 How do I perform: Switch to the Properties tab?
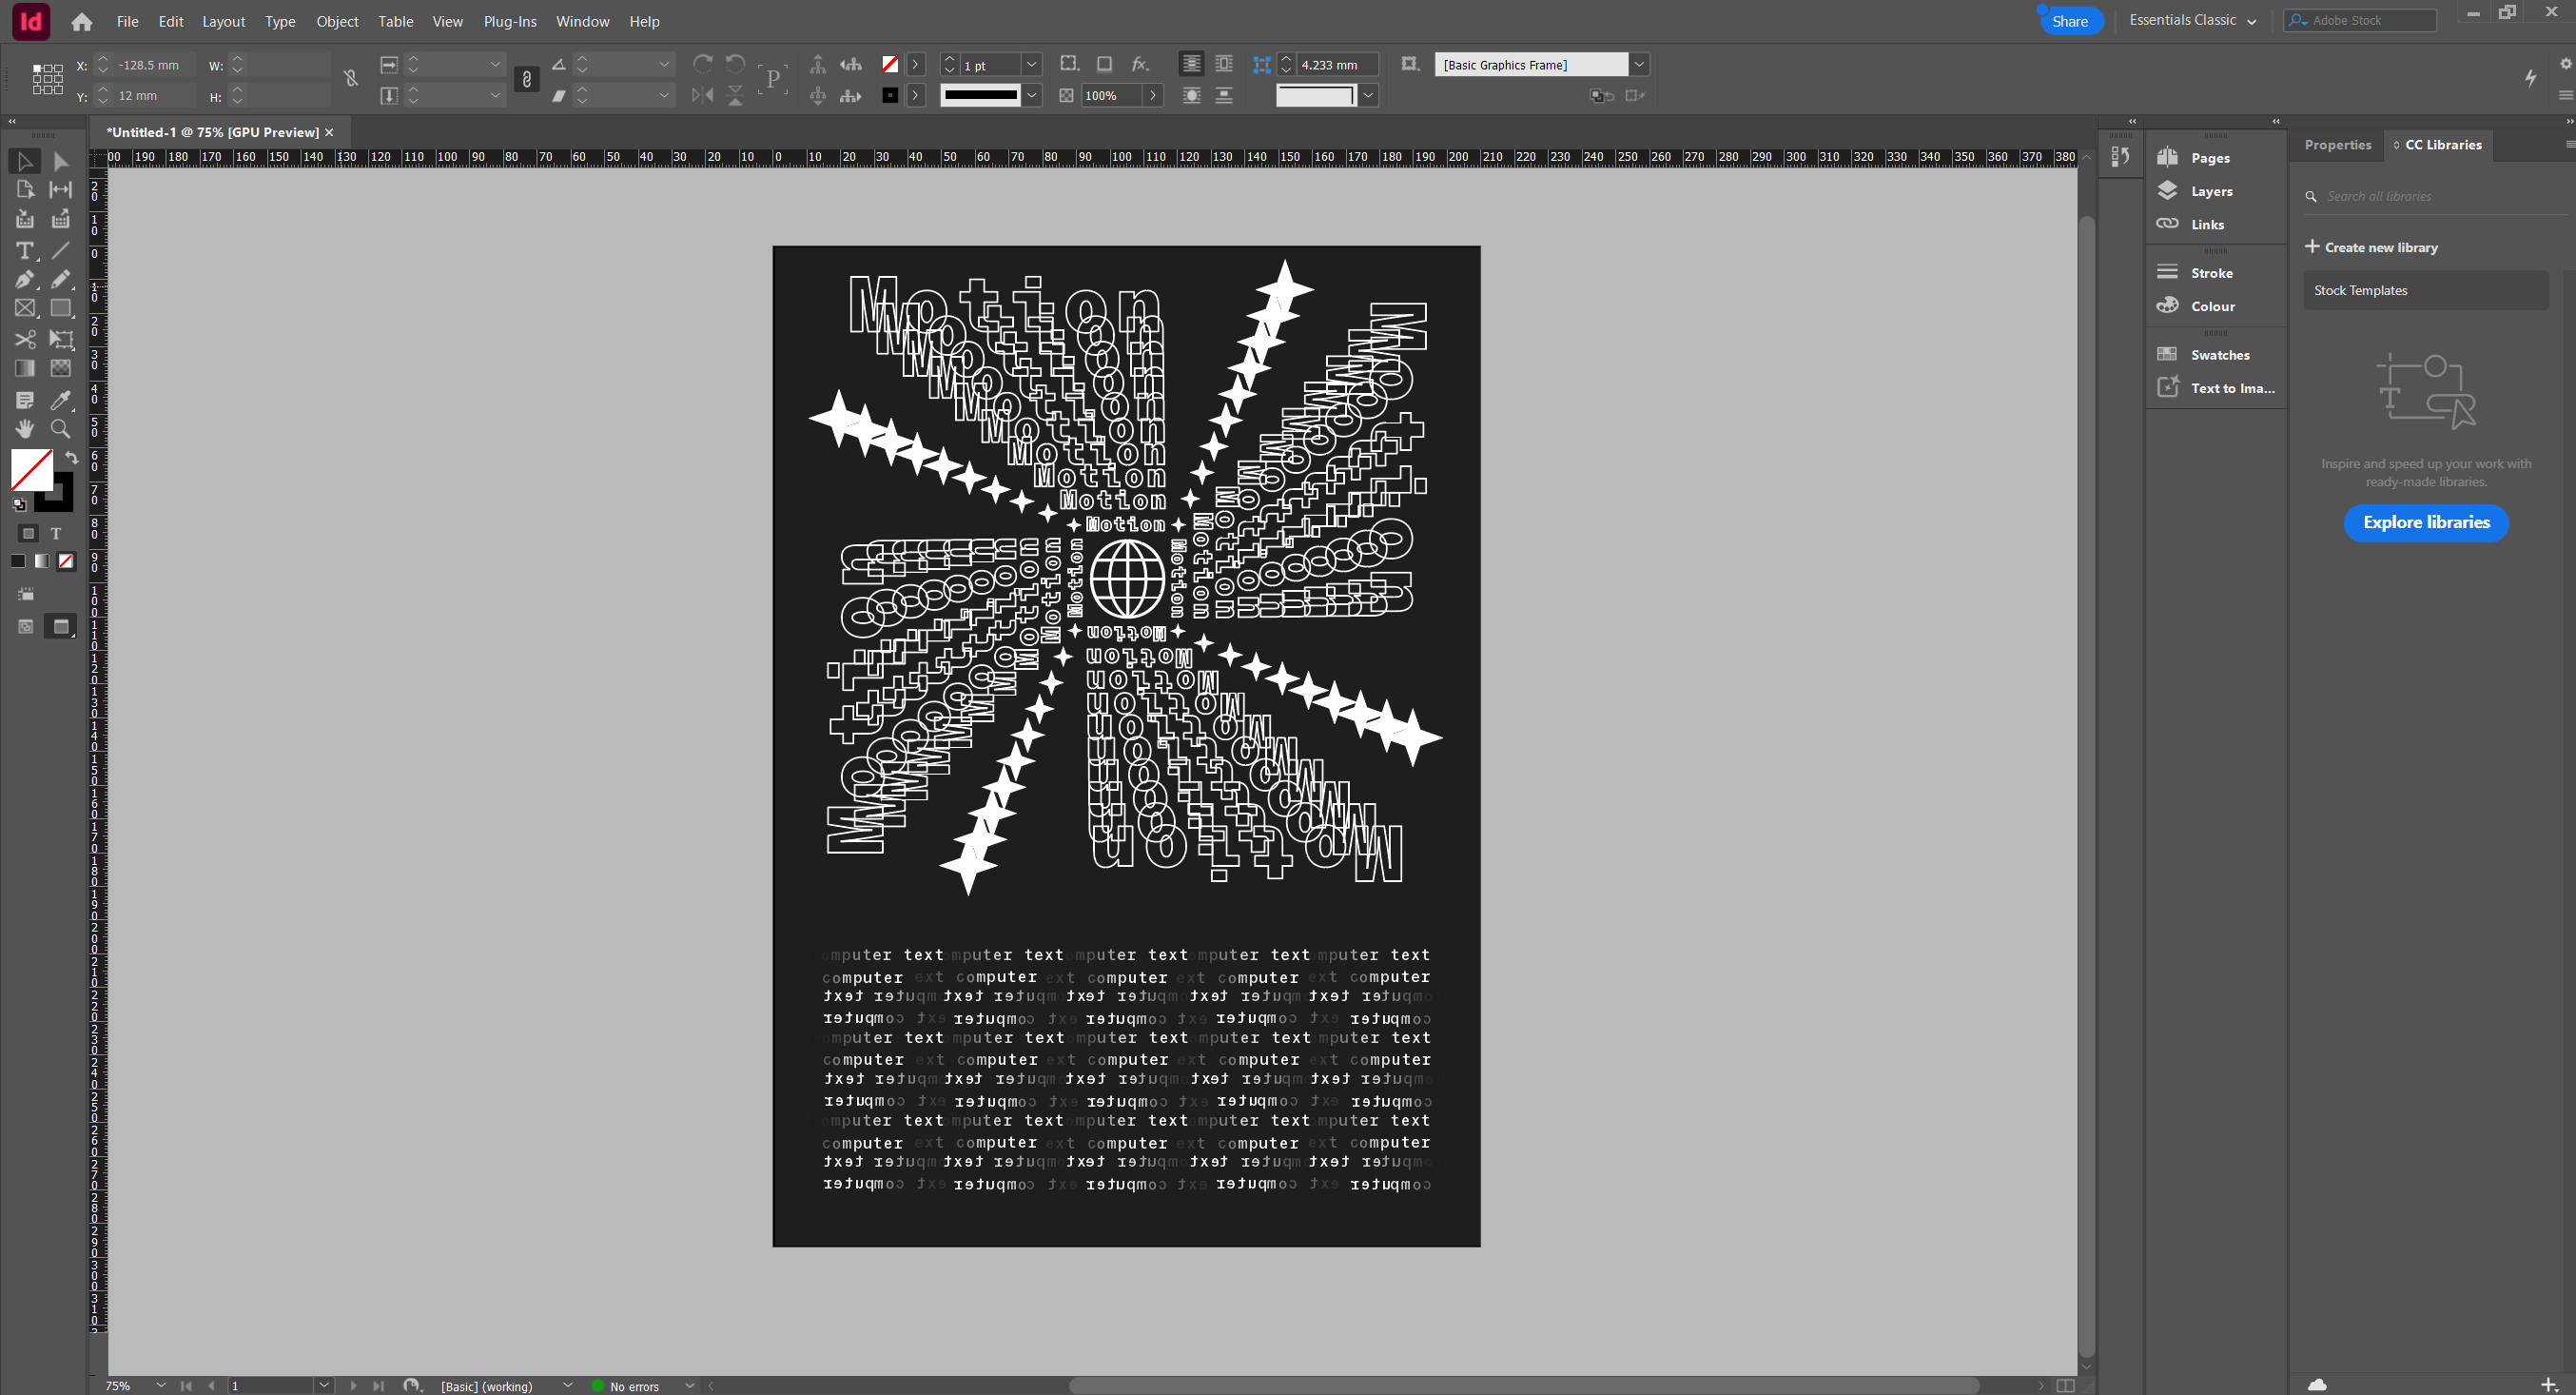click(x=2337, y=145)
